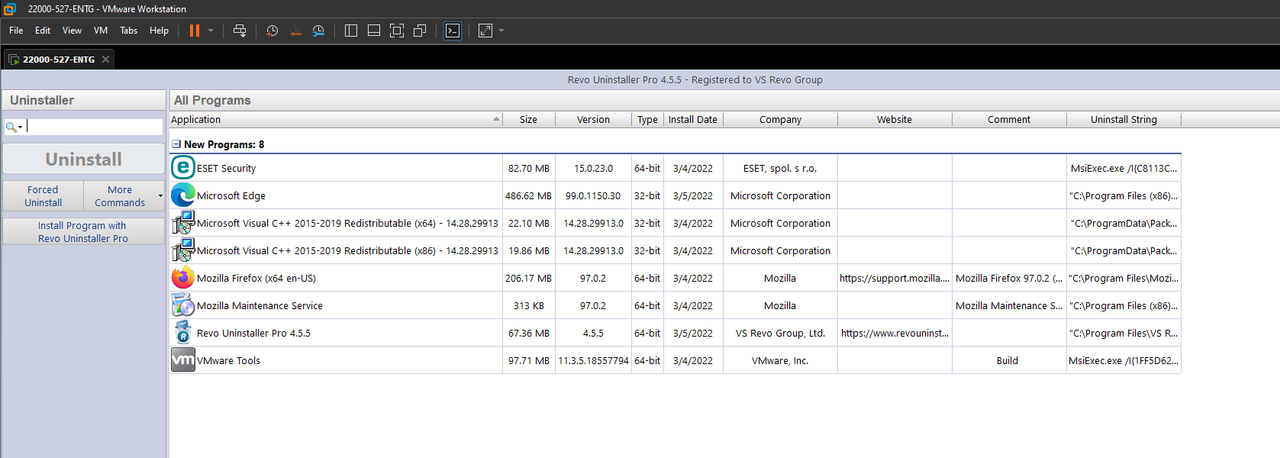Toggle the console view icon
This screenshot has height=458, width=1280.
tap(452, 30)
